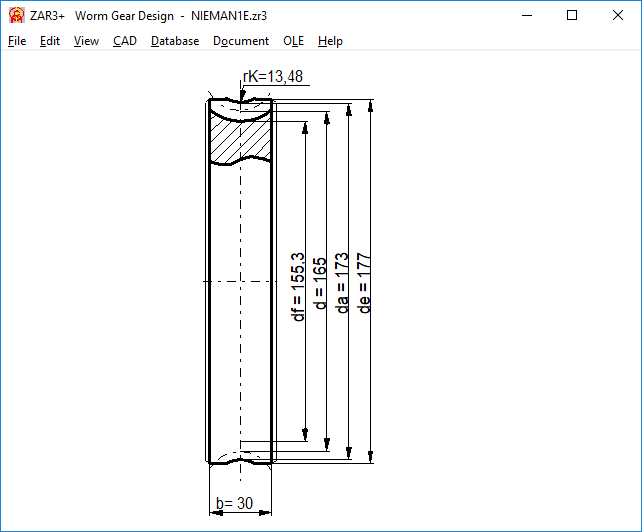Select the df = 155.3 dimension text
Viewport: 642px width, 532px height.
pyautogui.click(x=298, y=283)
